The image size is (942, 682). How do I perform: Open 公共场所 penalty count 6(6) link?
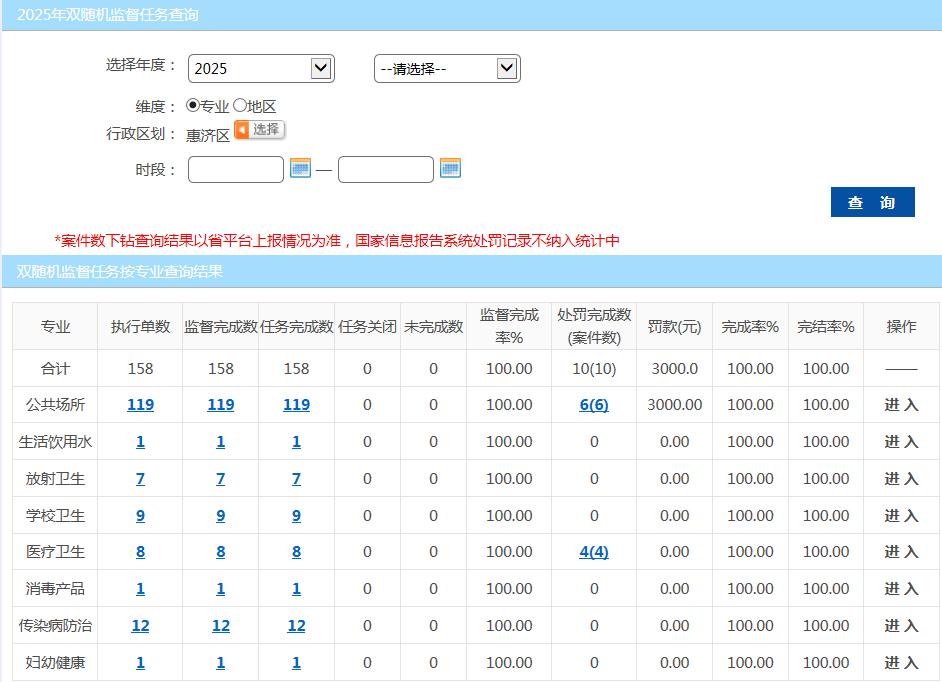coord(594,405)
